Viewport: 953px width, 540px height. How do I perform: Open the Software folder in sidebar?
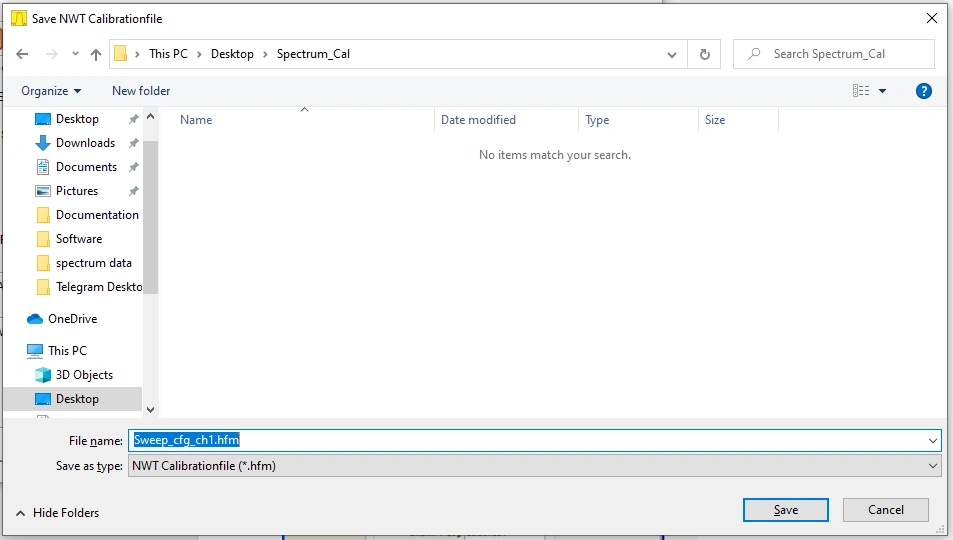tap(79, 239)
